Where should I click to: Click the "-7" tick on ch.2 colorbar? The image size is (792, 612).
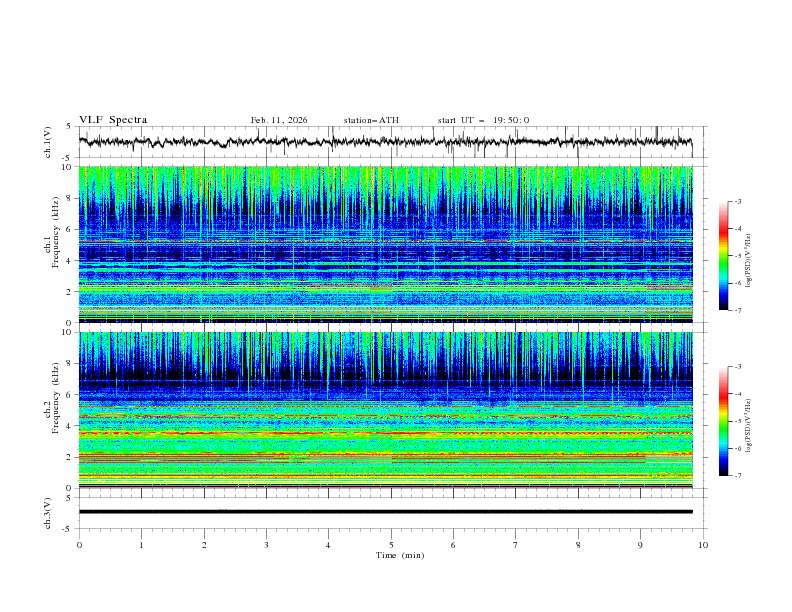(737, 476)
